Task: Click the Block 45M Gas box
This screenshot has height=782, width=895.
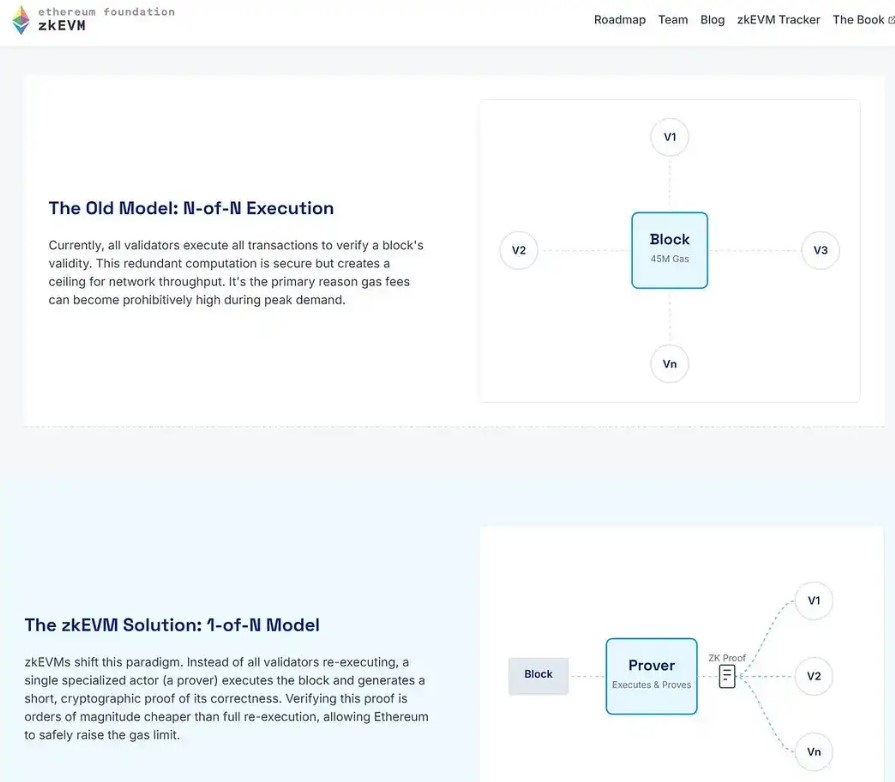Action: point(670,250)
